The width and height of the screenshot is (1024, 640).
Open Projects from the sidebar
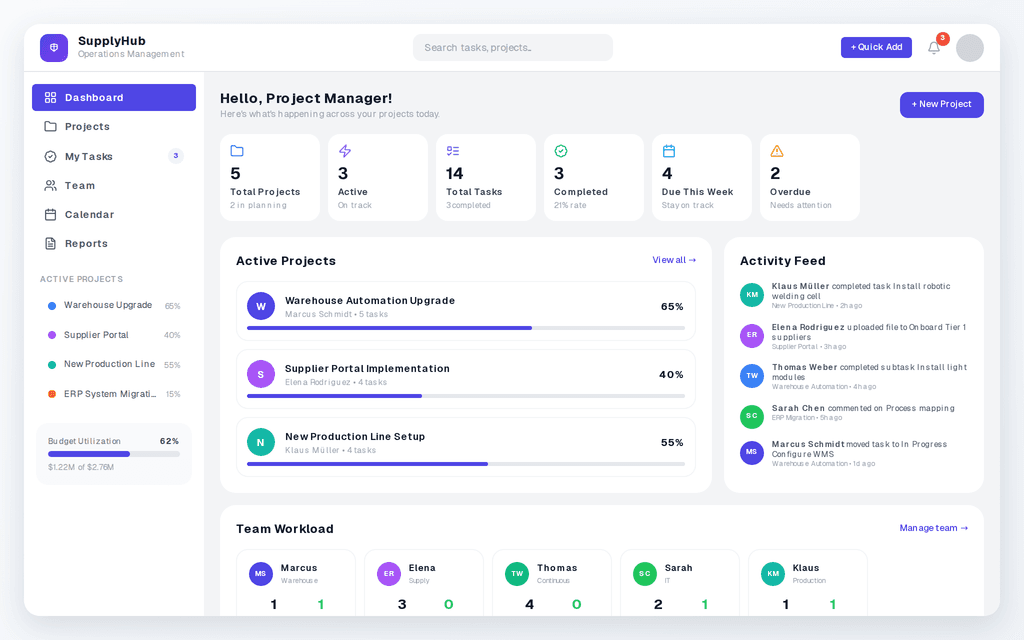[x=114, y=126]
